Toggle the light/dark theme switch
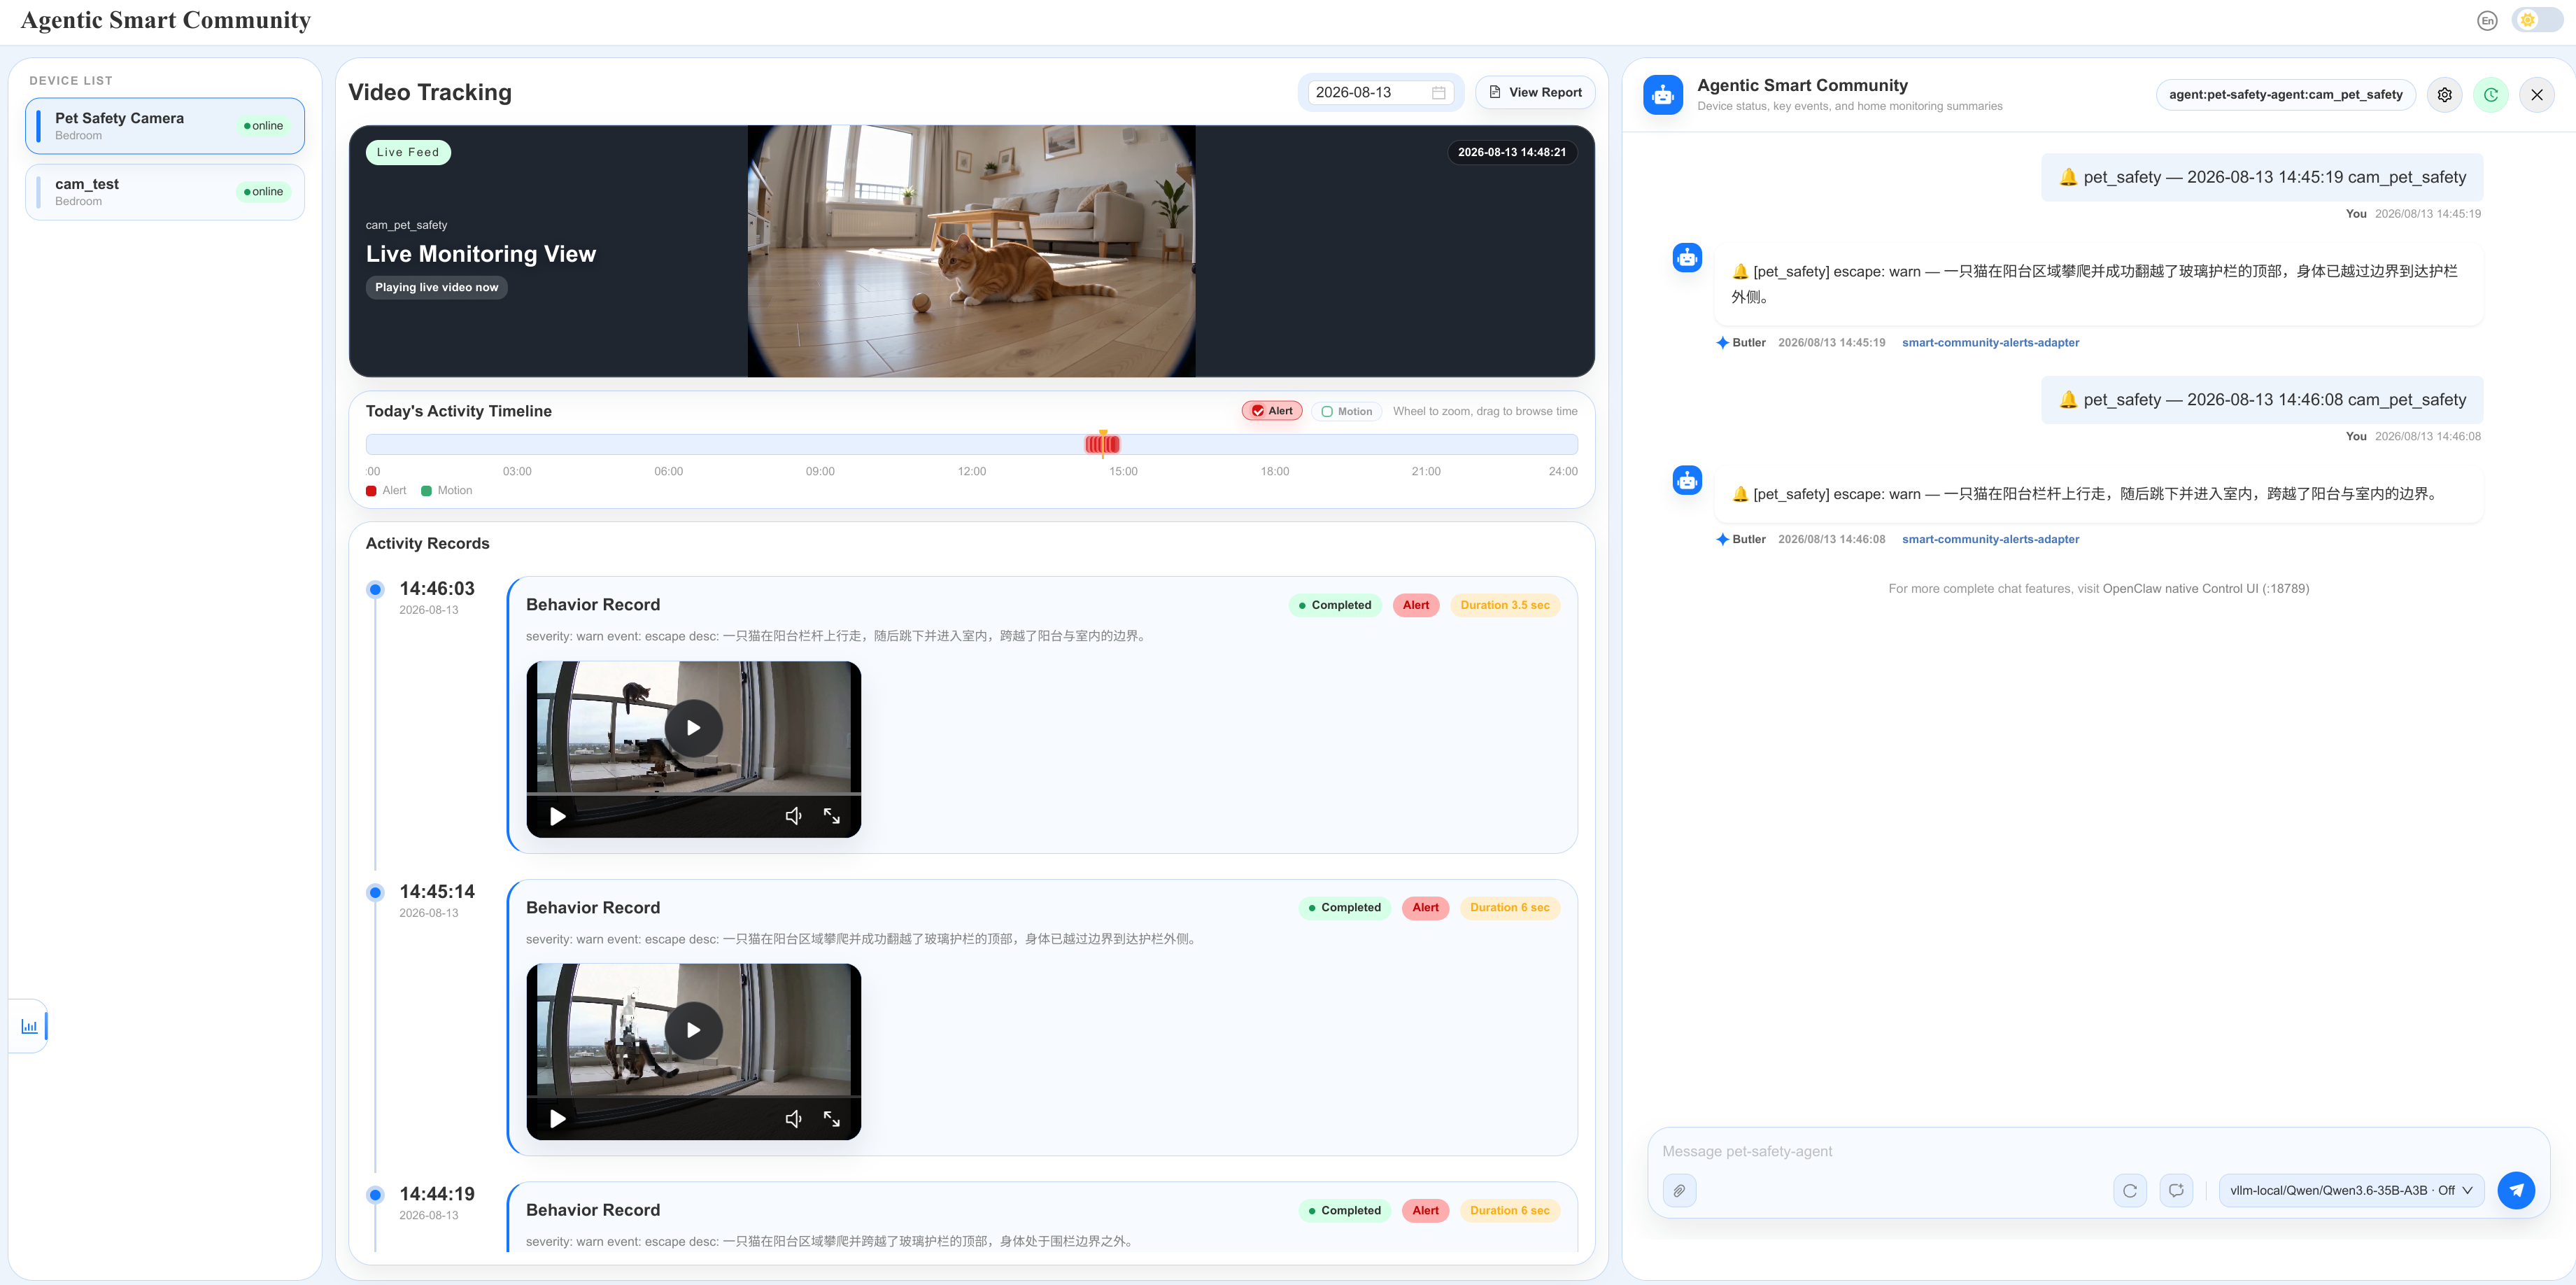This screenshot has height=1285, width=2576. pos(2537,20)
